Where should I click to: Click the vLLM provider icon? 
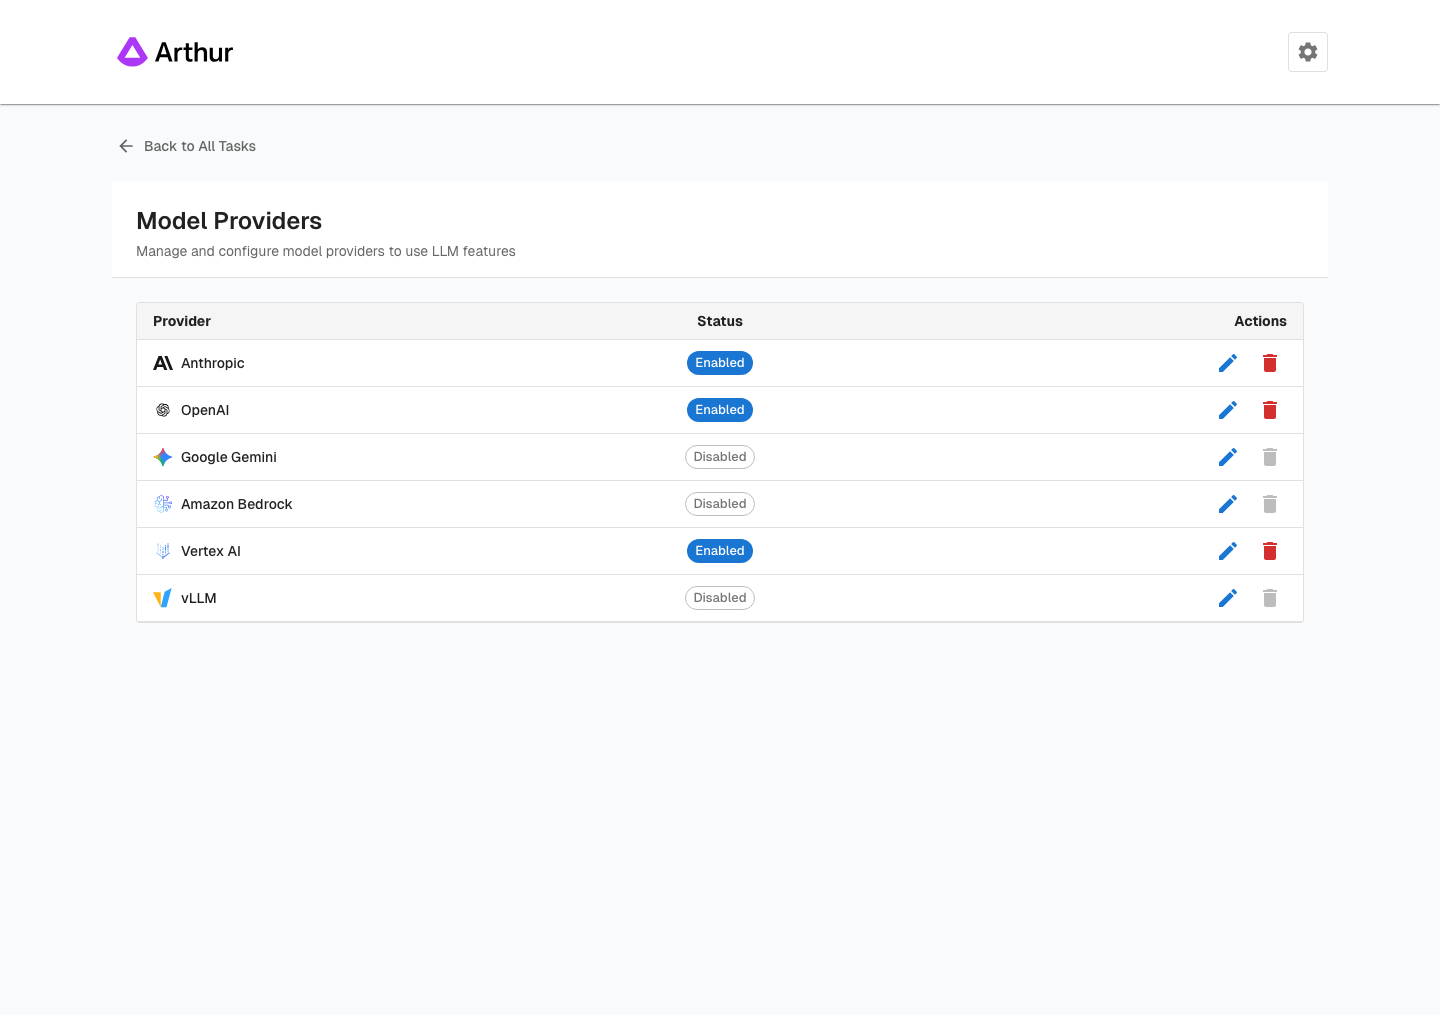[162, 598]
